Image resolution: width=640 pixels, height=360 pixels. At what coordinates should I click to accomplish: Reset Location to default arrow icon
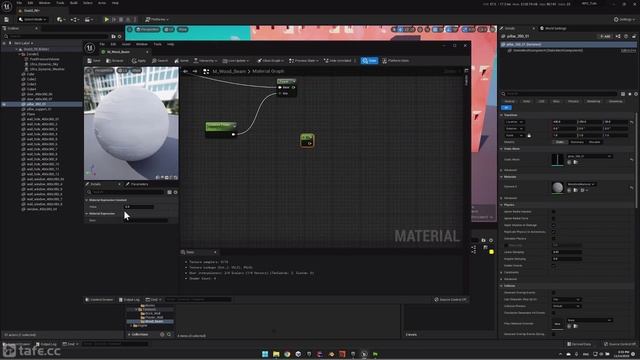click(x=631, y=122)
